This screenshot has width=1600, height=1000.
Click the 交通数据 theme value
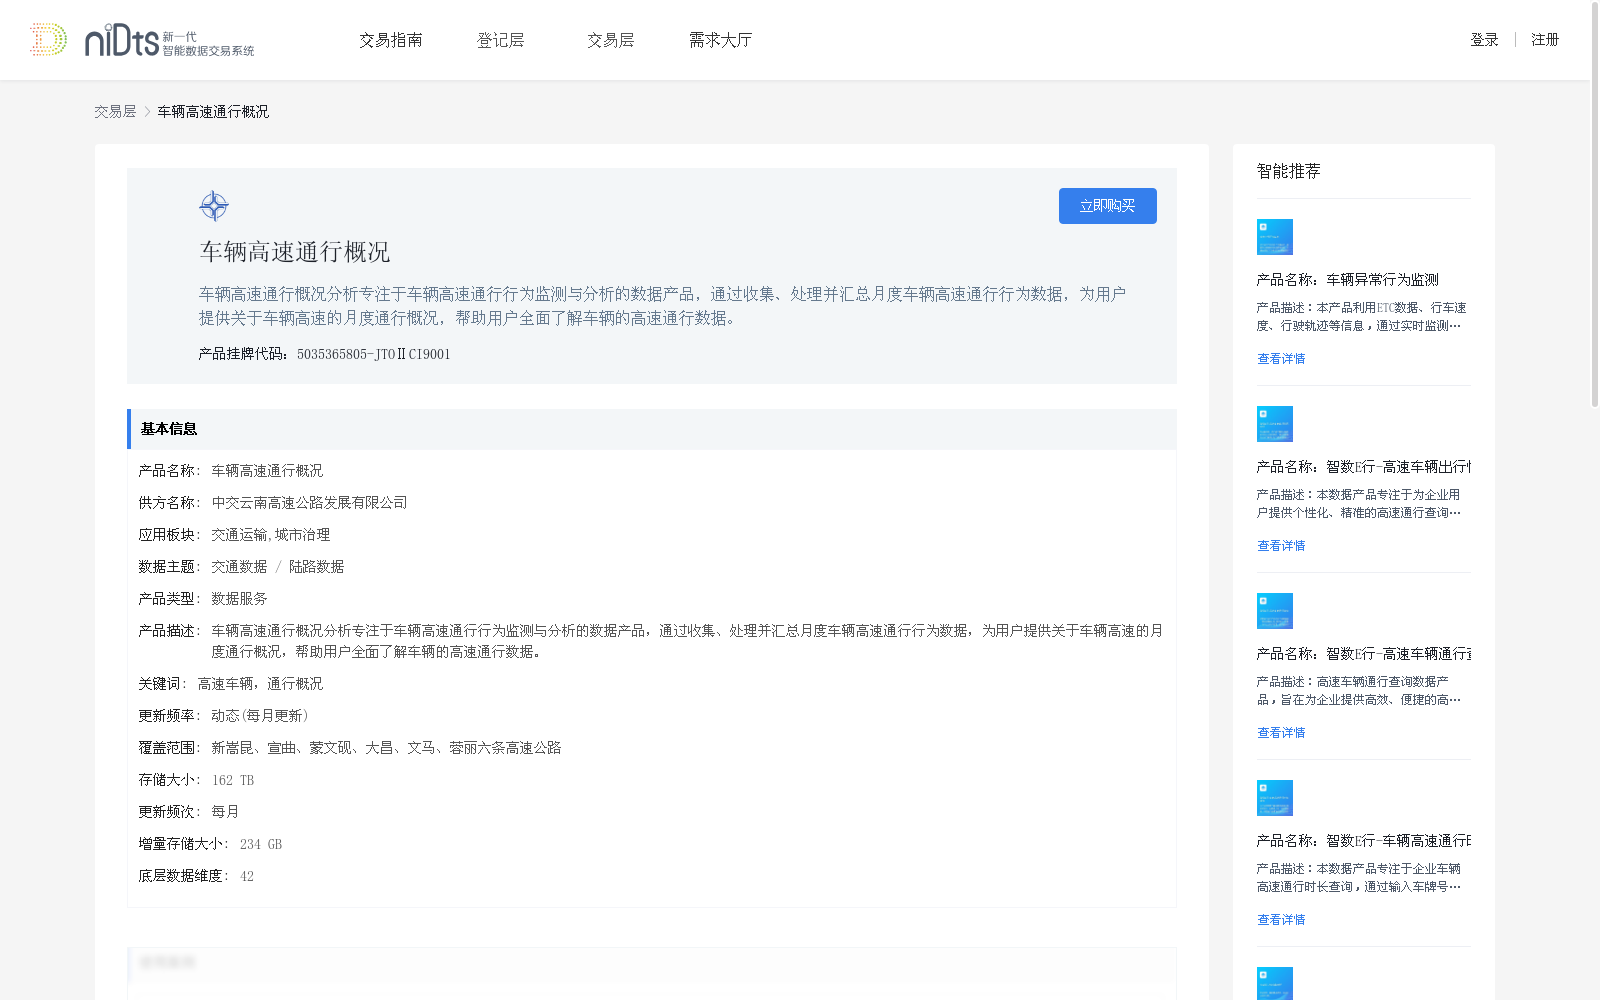point(239,567)
